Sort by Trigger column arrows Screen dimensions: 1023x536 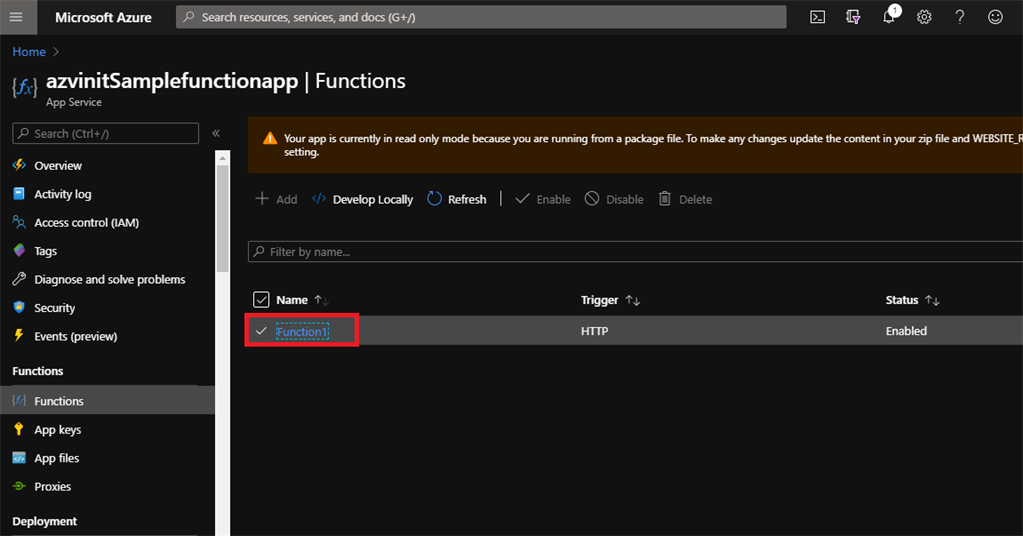(632, 300)
